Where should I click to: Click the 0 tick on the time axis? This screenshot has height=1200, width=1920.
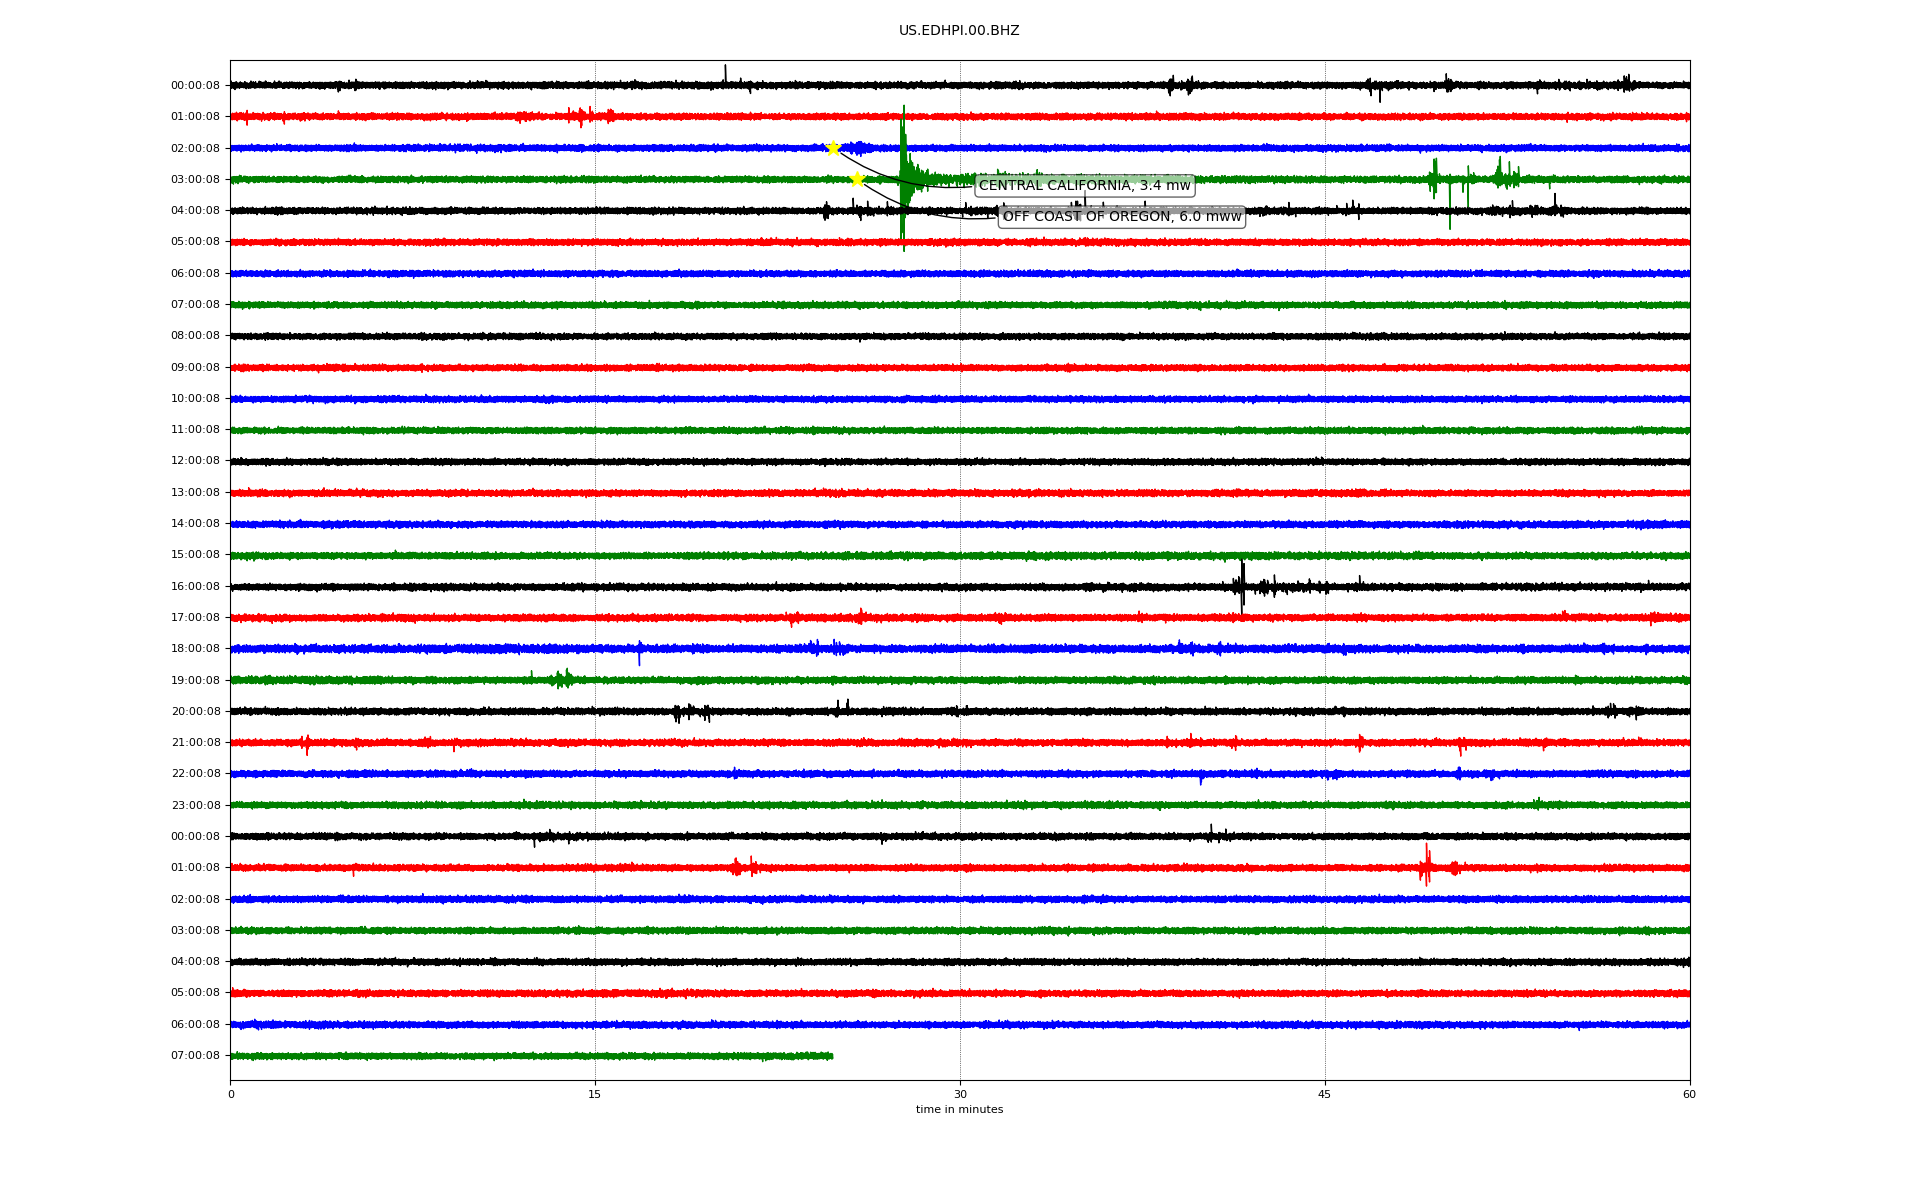coord(231,1094)
